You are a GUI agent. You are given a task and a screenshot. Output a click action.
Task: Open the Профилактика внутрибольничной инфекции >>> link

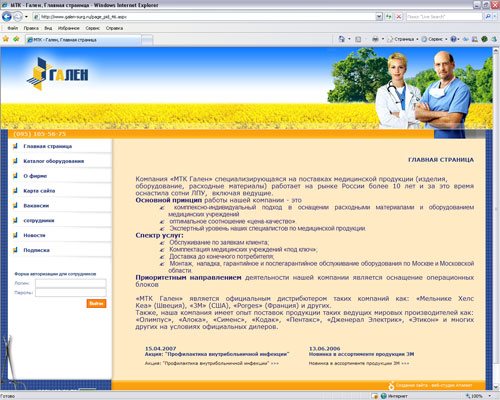tap(212, 363)
